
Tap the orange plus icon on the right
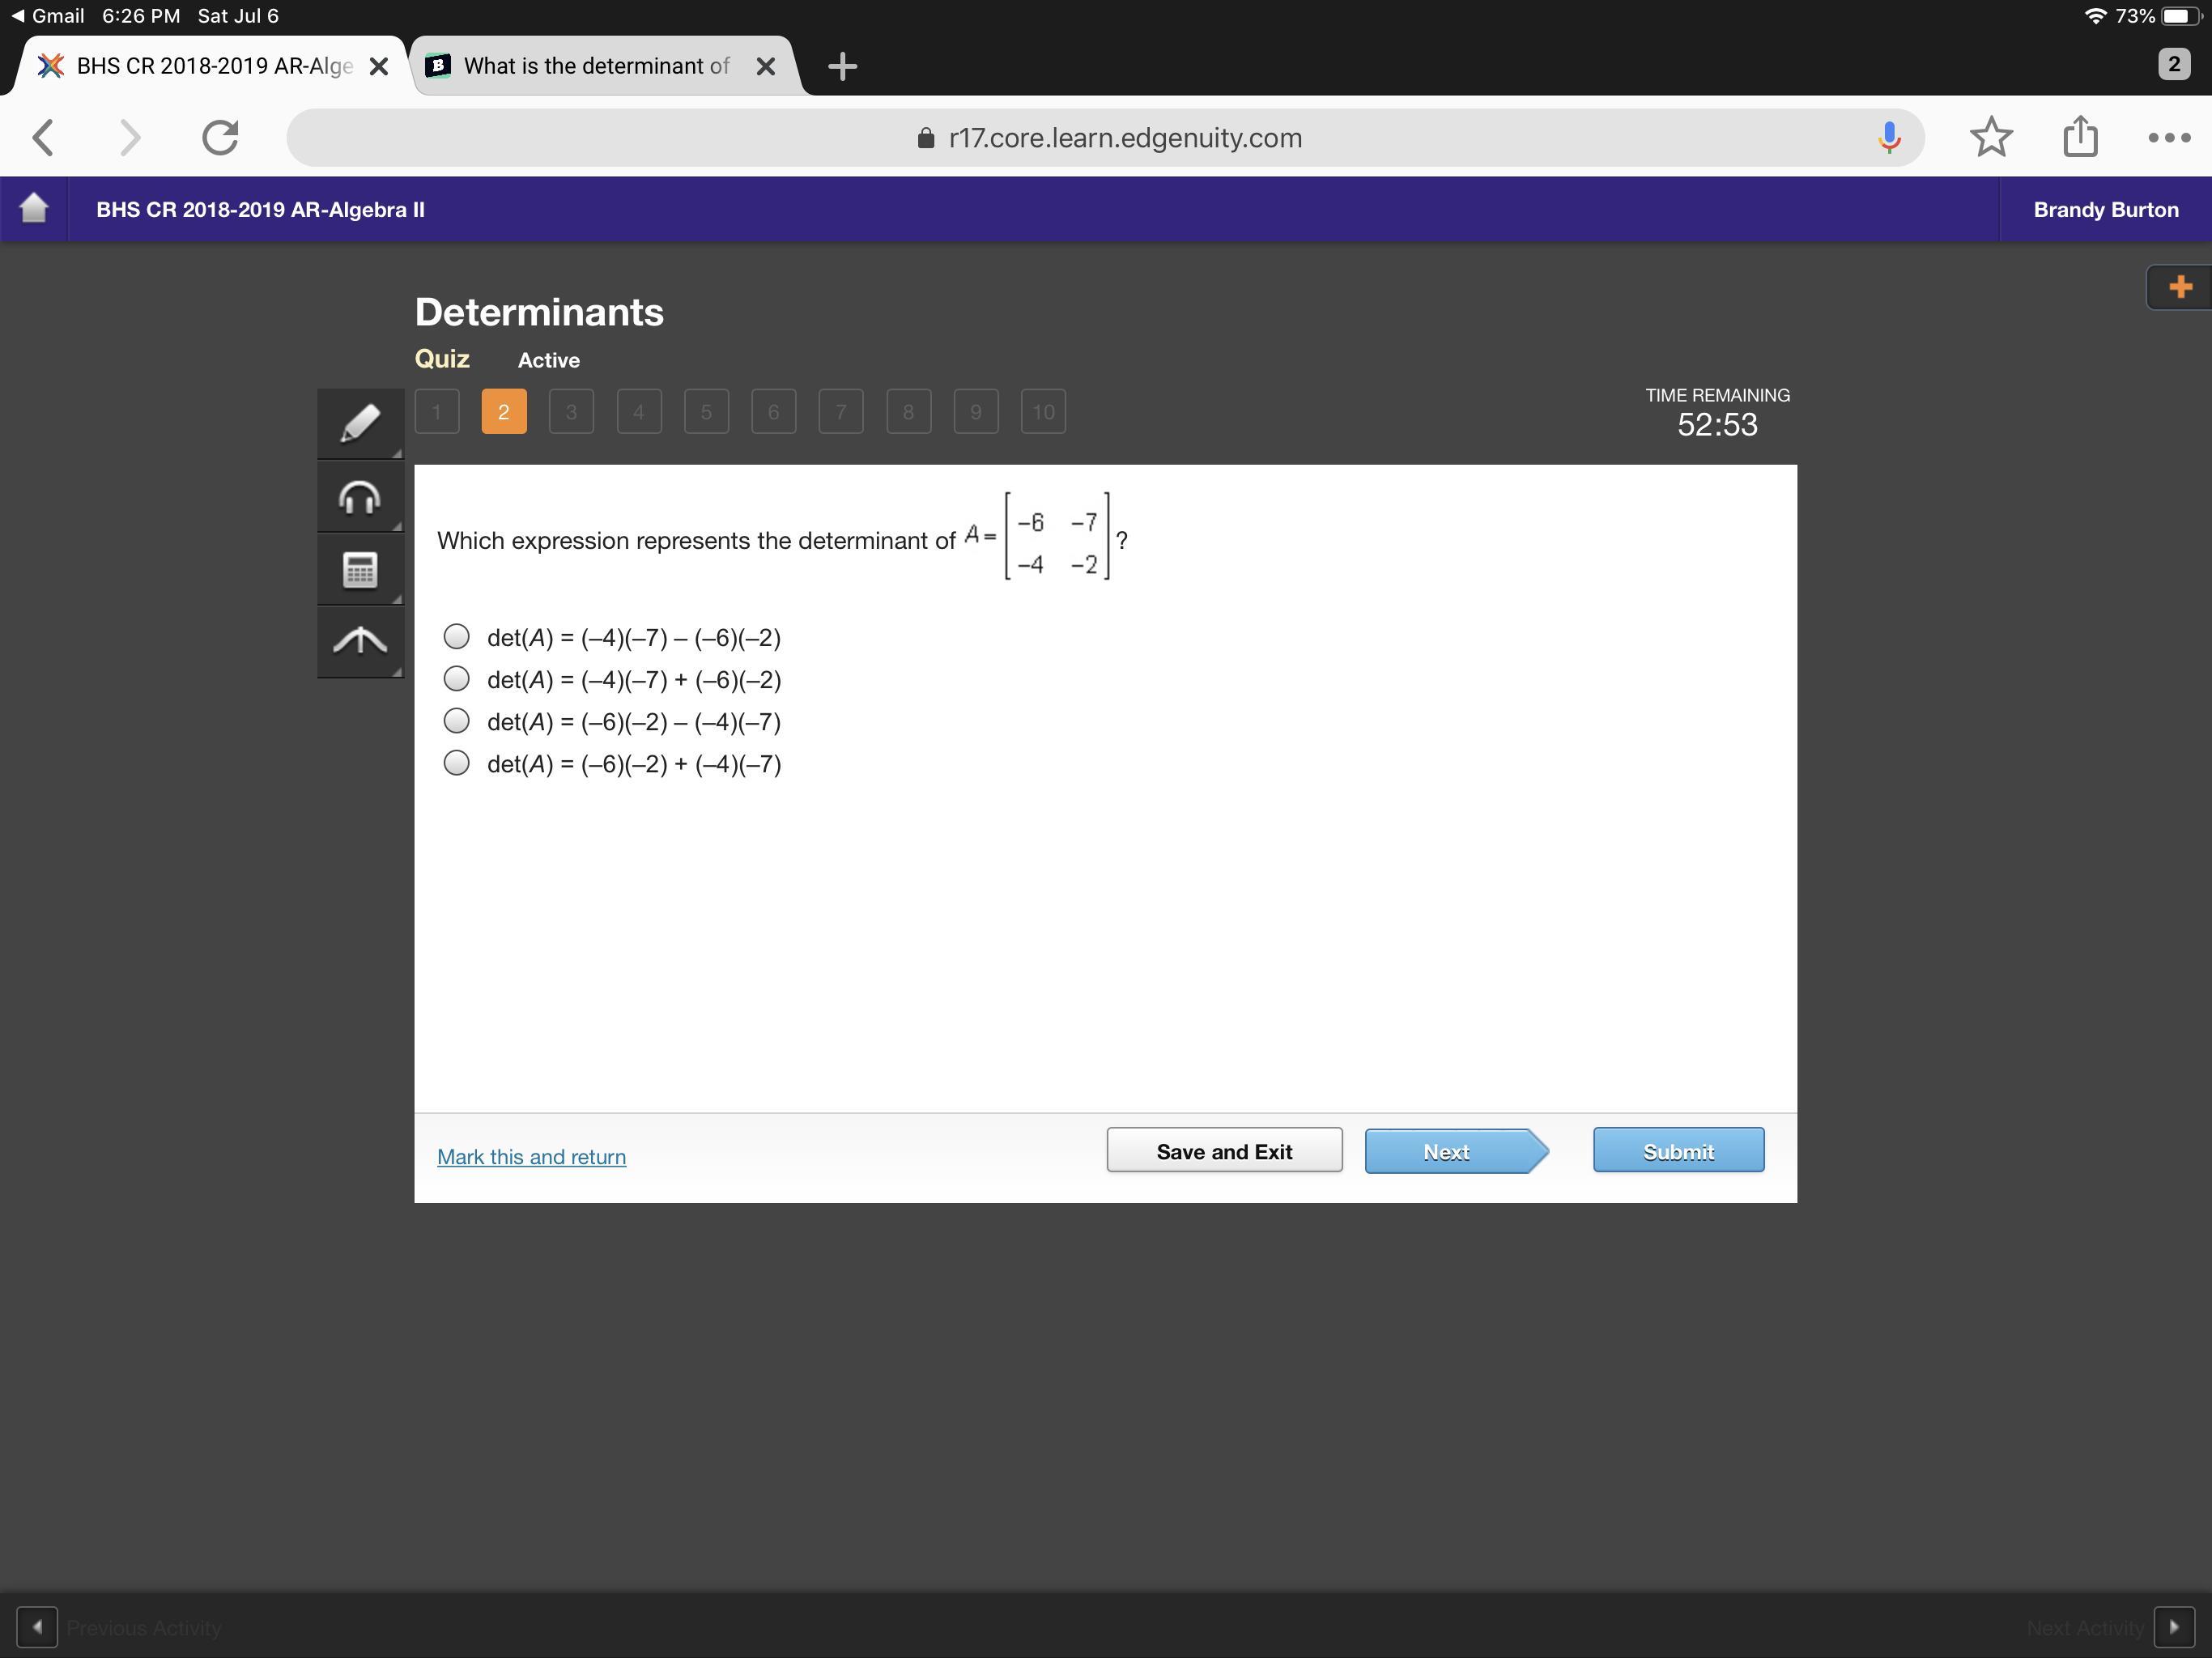point(2180,288)
